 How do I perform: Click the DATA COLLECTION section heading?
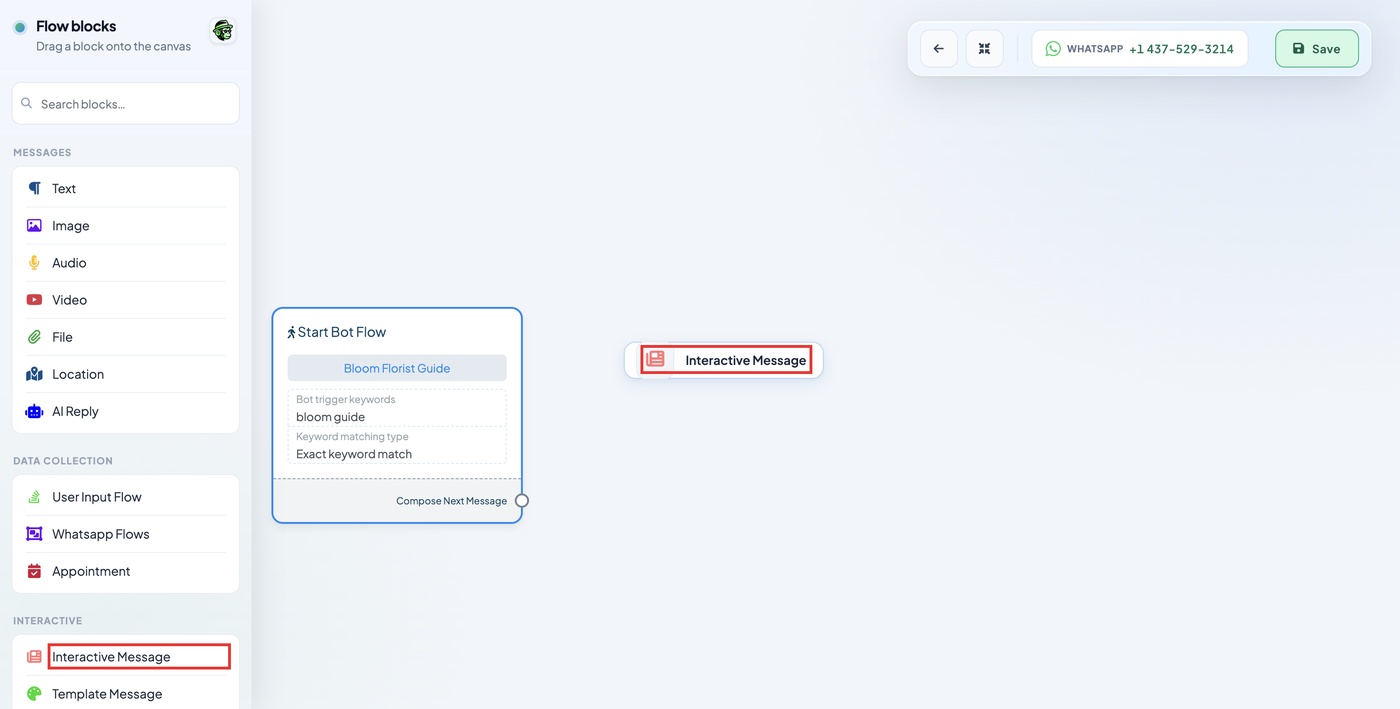click(63, 461)
